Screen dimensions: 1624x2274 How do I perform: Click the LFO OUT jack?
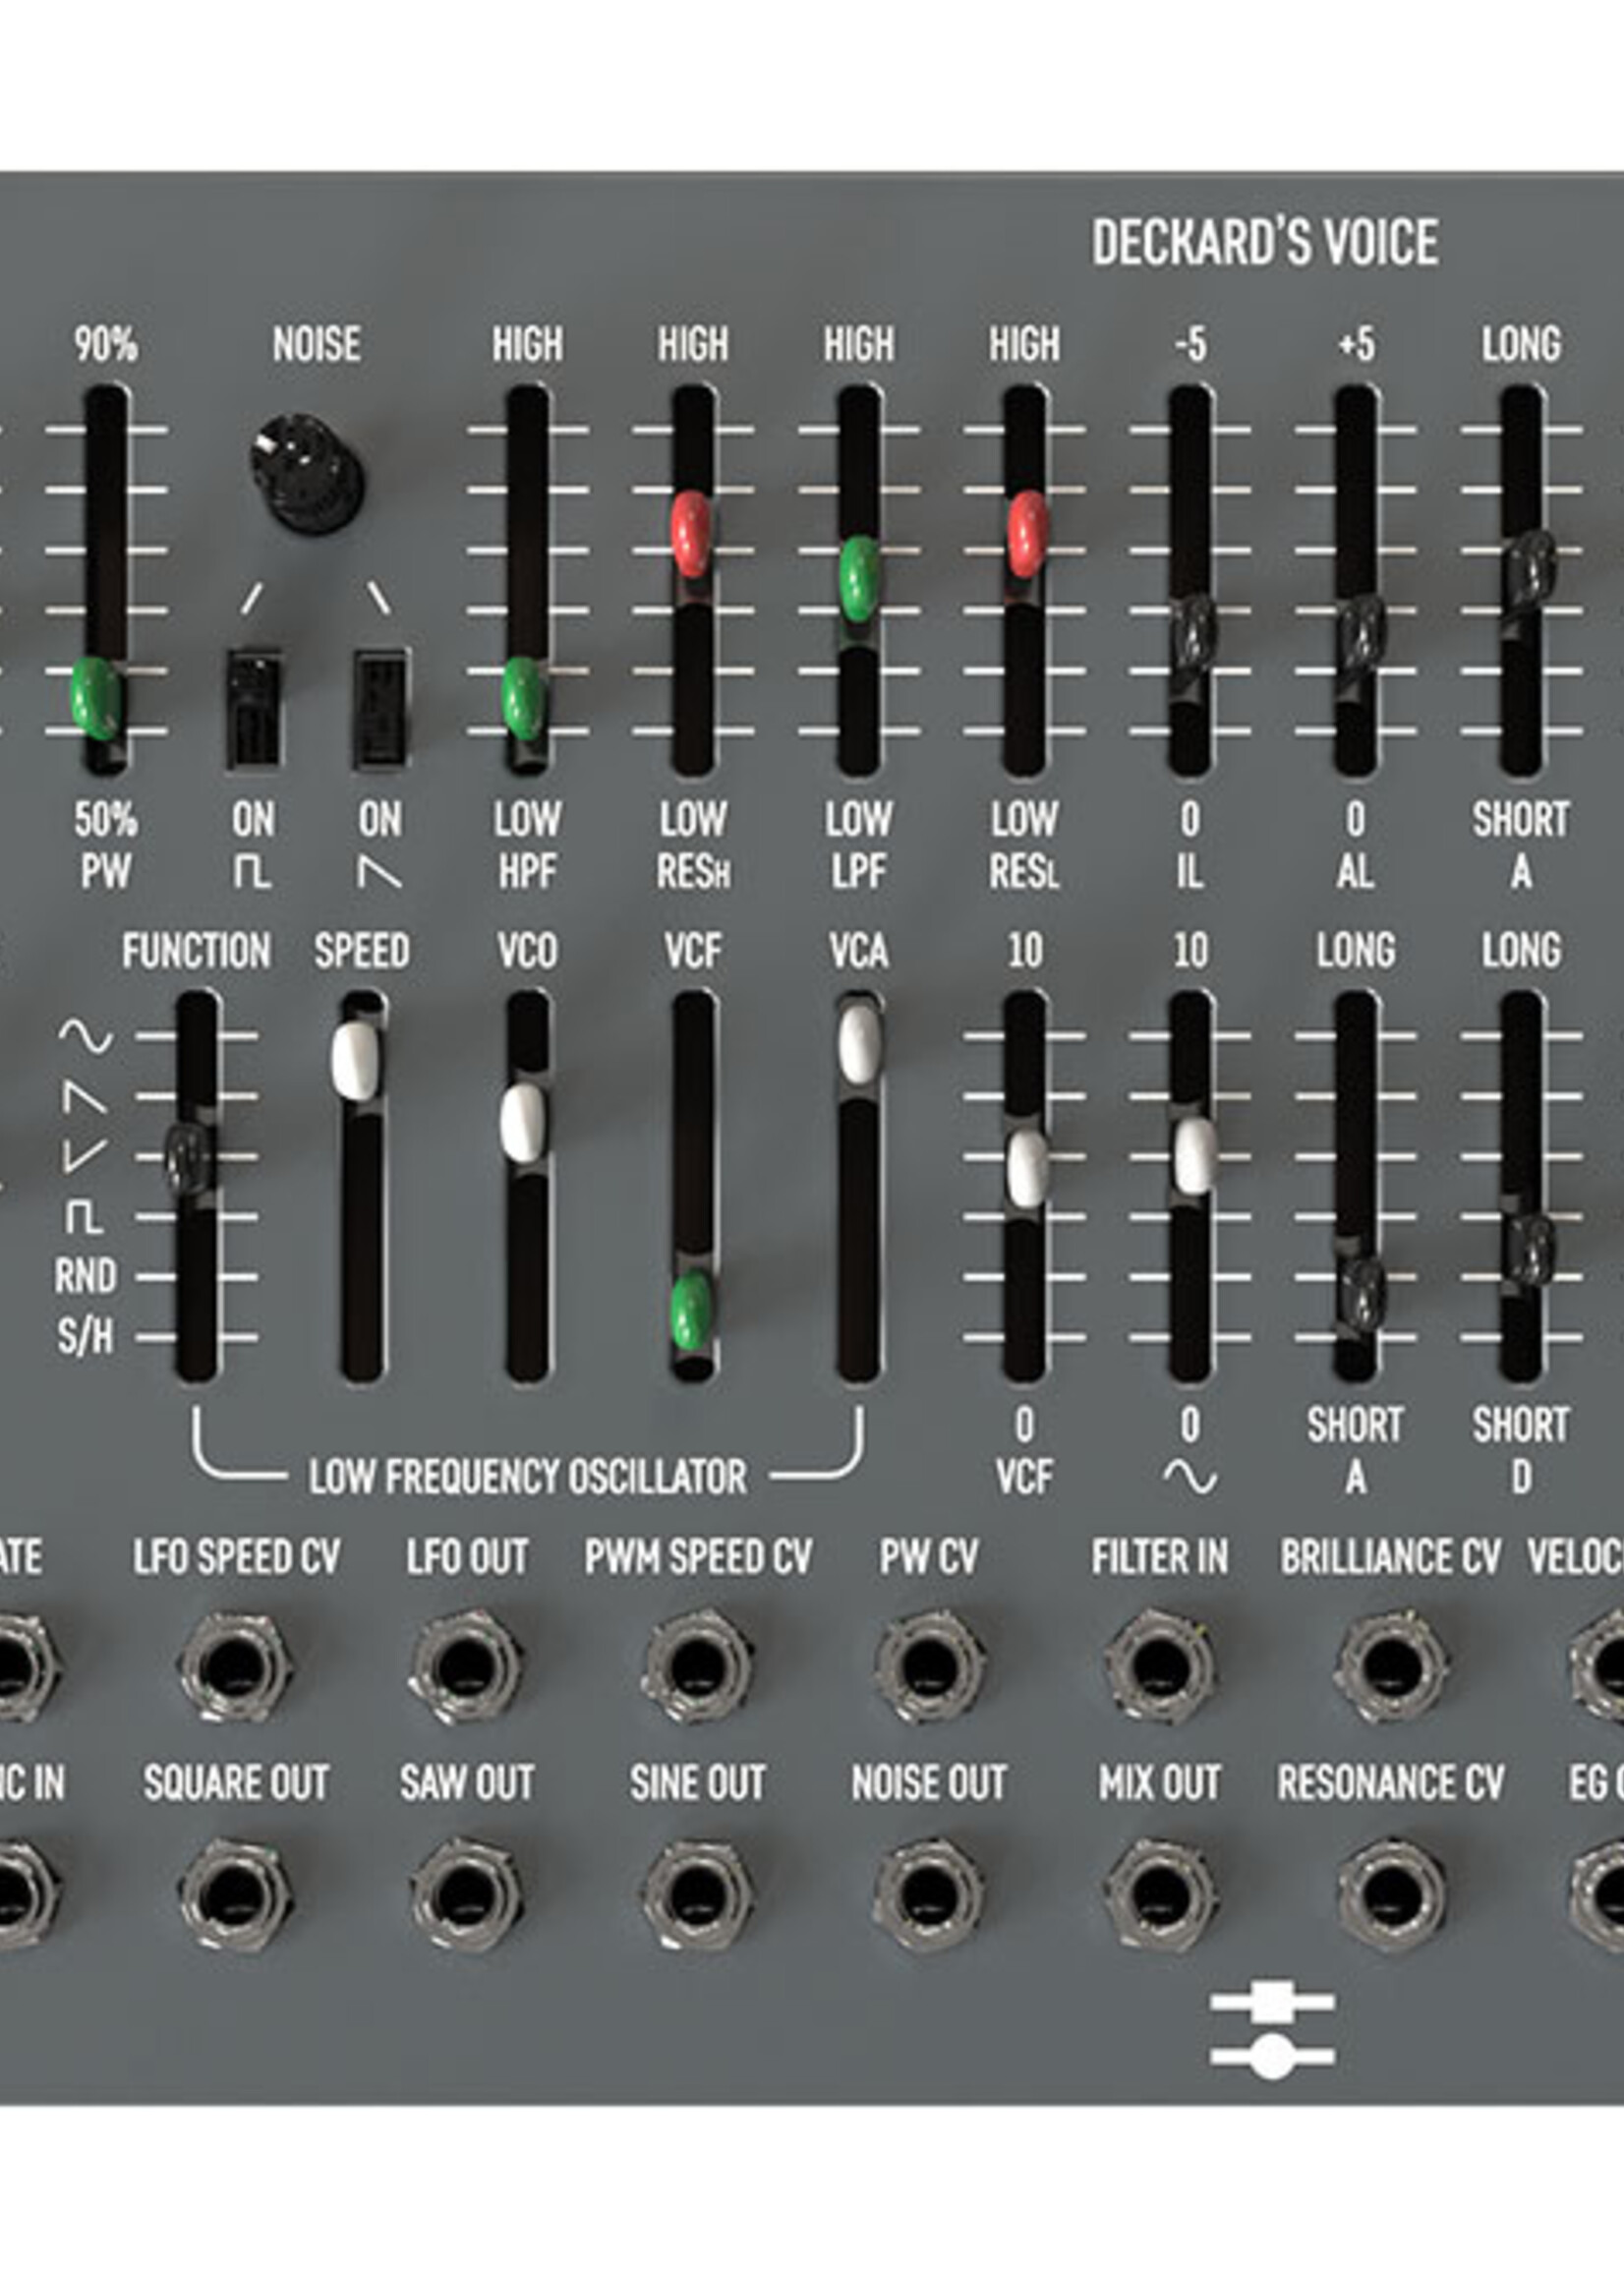(x=466, y=1666)
